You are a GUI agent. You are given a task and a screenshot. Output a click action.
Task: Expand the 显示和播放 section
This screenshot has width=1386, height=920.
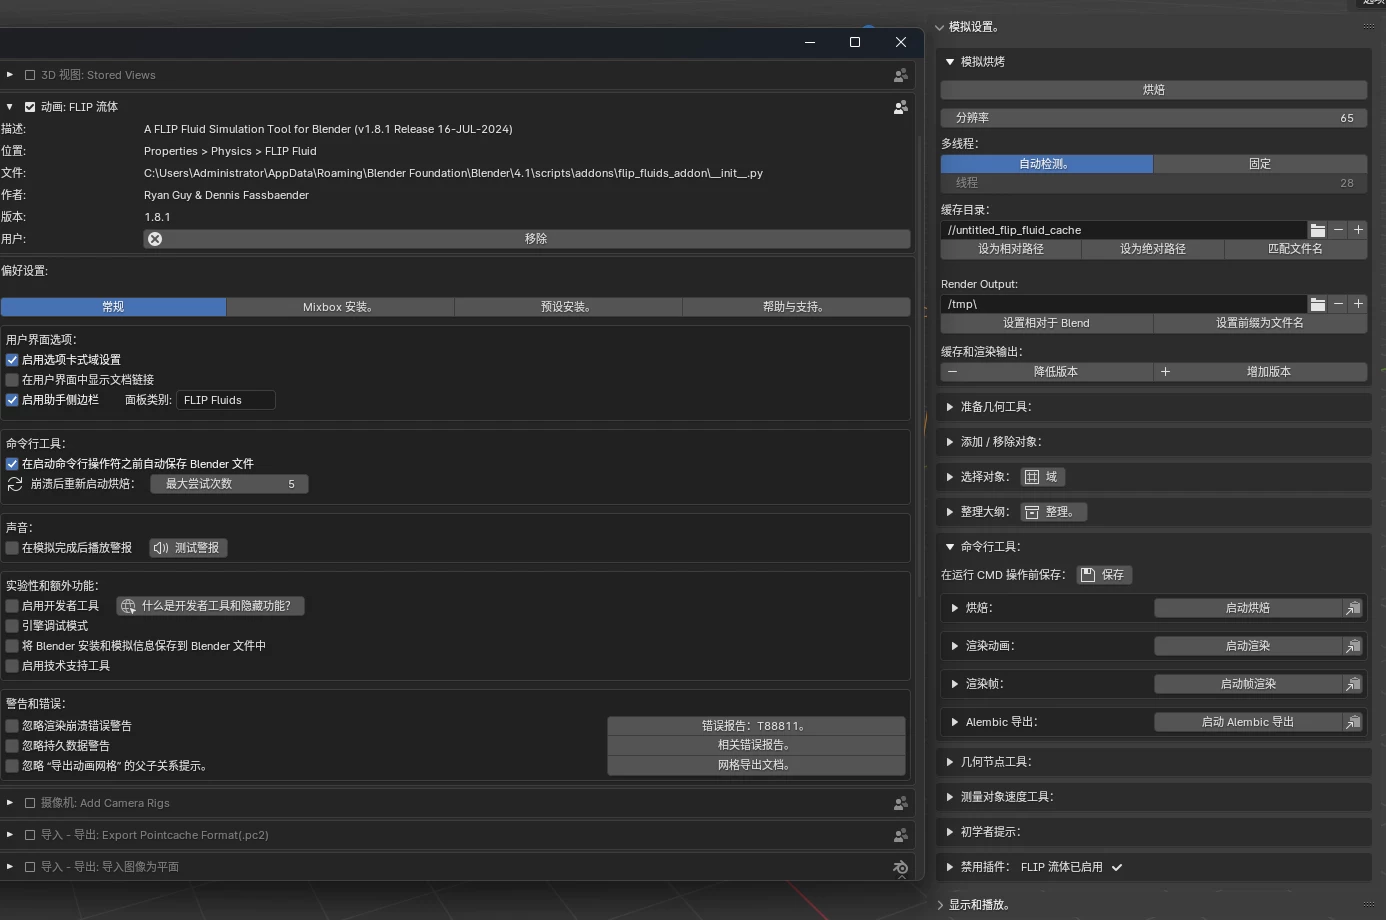pos(940,905)
